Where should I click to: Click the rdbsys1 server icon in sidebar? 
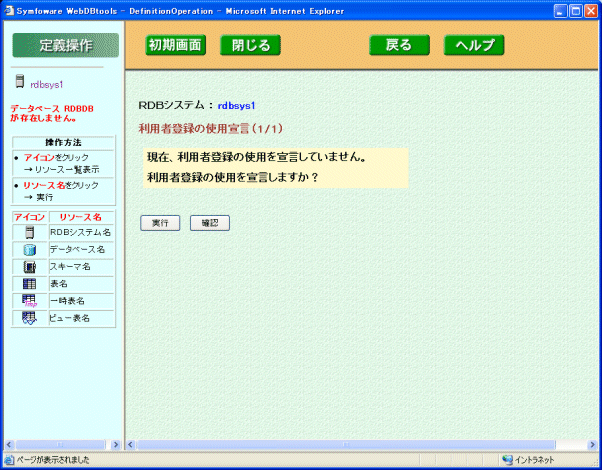point(19,84)
